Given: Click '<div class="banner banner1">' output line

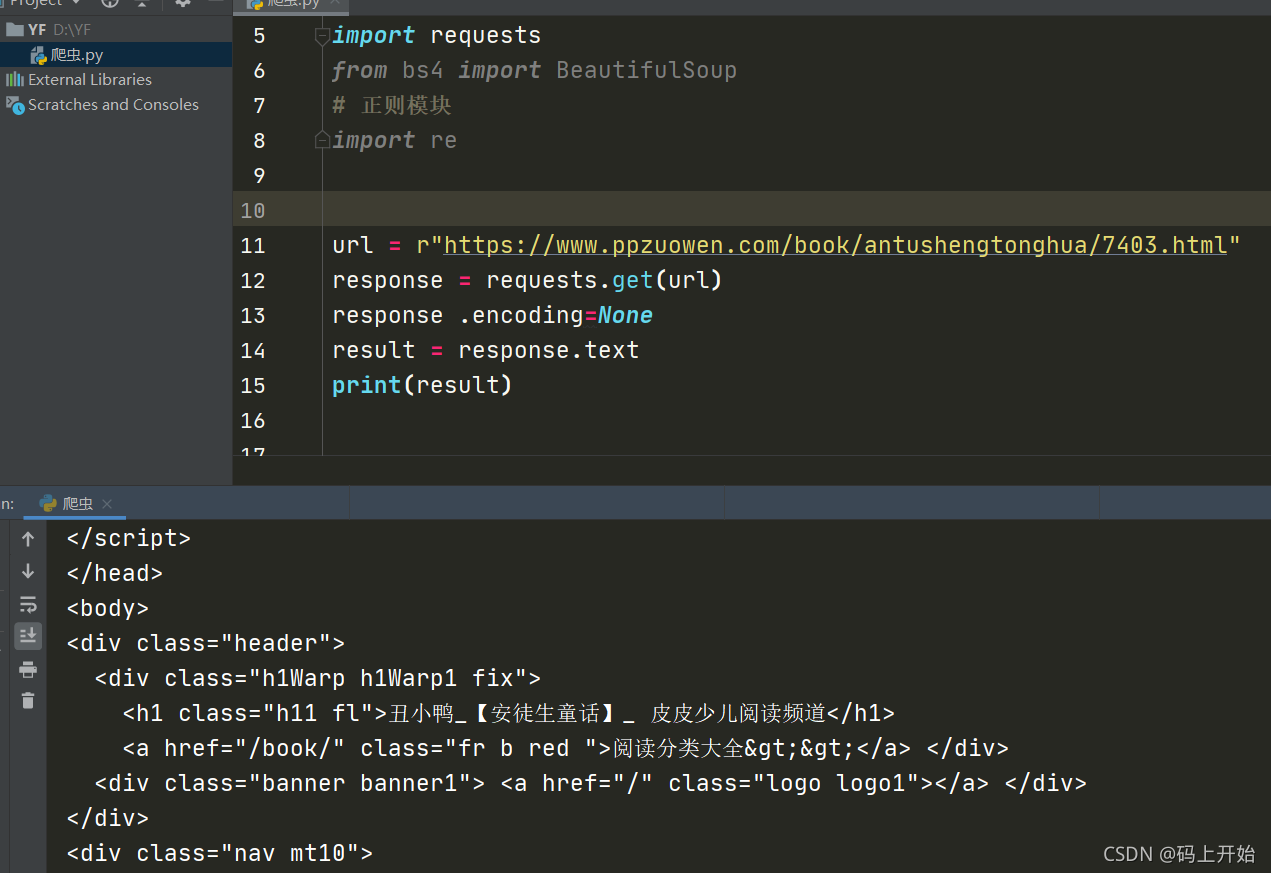Looking at the screenshot, I should (x=591, y=783).
